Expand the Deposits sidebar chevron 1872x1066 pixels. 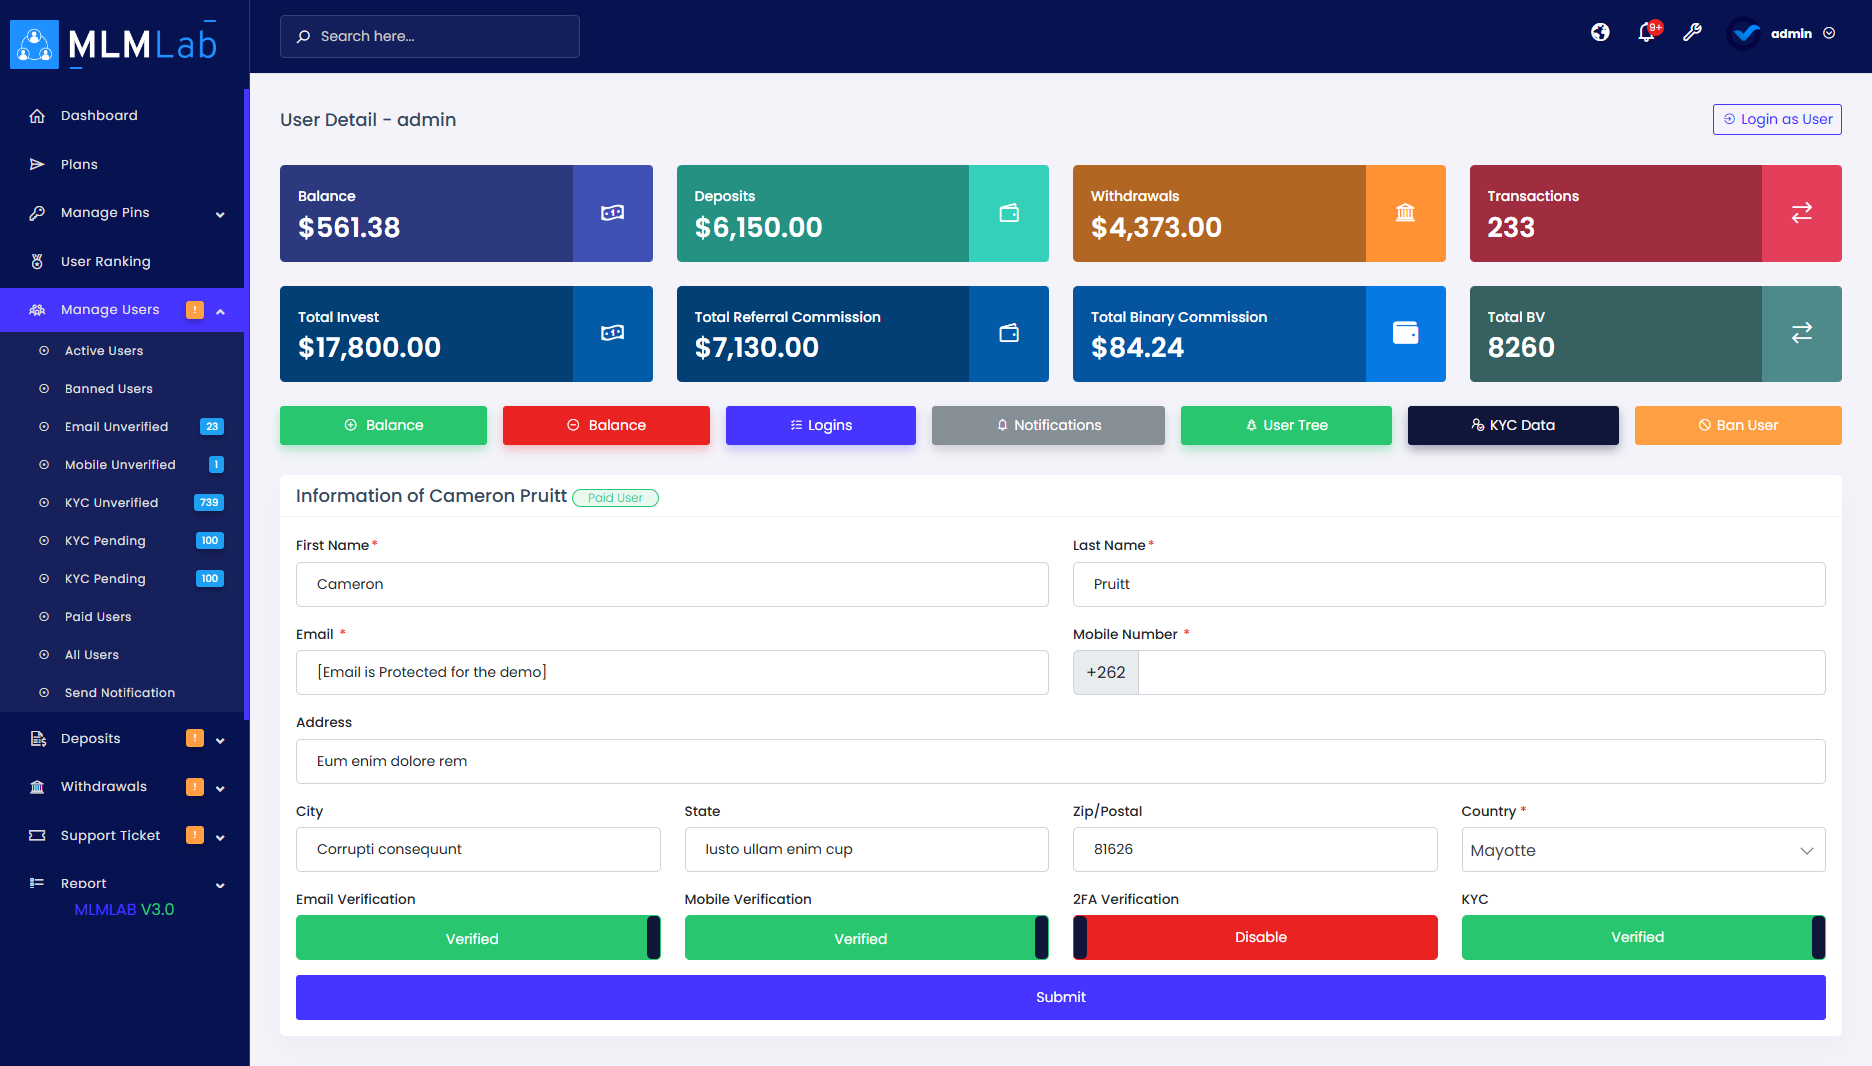click(x=220, y=741)
